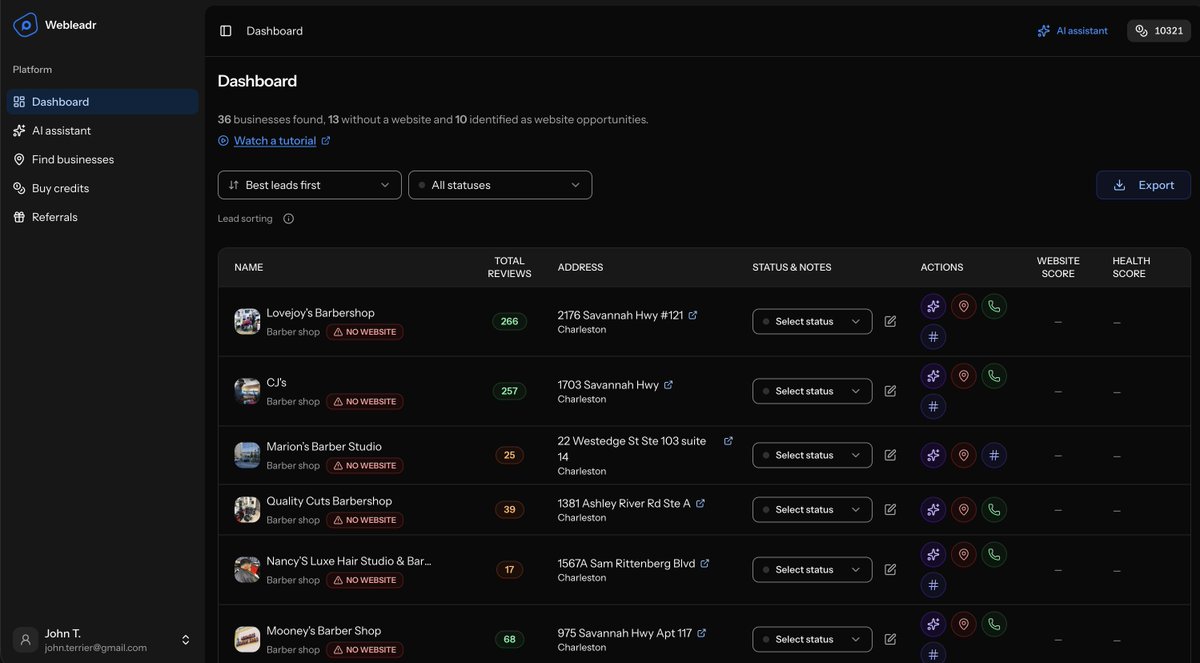The width and height of the screenshot is (1200, 663).
Task: Open map pin action for CJ's
Action: click(964, 377)
